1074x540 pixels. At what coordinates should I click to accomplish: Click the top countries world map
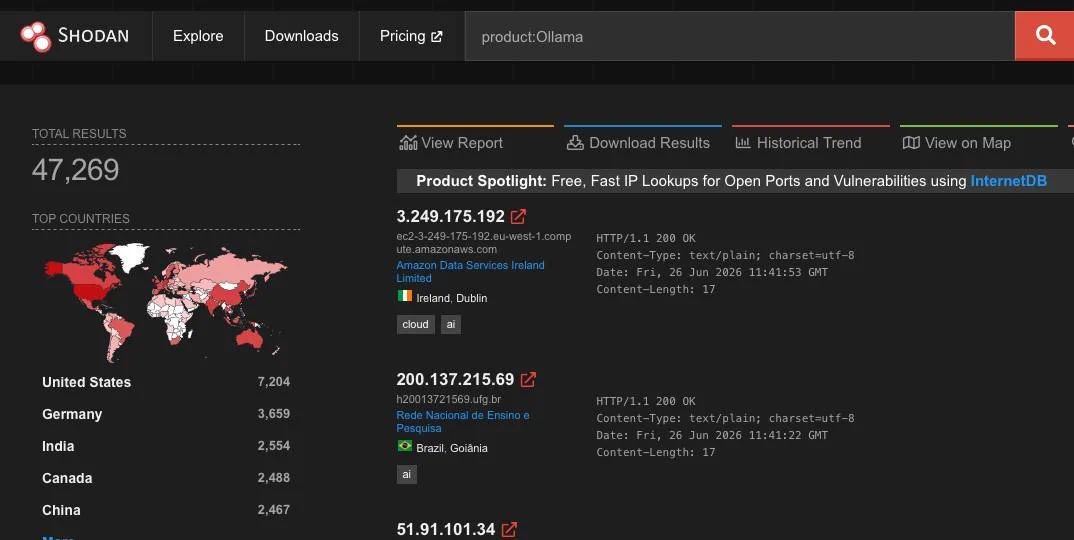[x=166, y=302]
